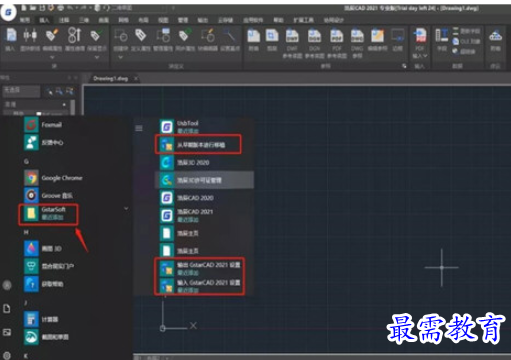Expand the dropdown under Create Block
This screenshot has height=360, width=511.
pyautogui.click(x=121, y=57)
